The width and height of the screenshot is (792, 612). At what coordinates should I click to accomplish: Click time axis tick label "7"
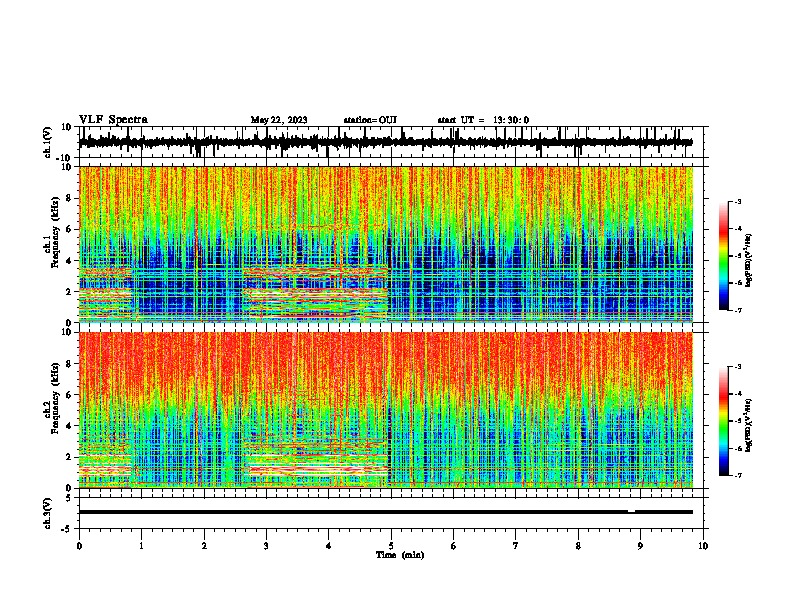point(516,546)
